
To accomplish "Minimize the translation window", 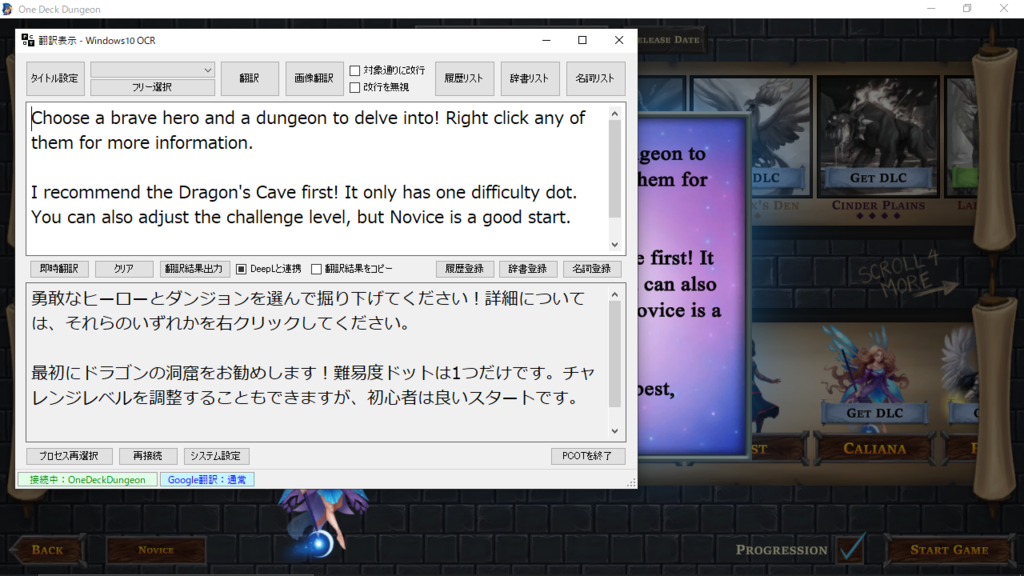I will click(547, 40).
